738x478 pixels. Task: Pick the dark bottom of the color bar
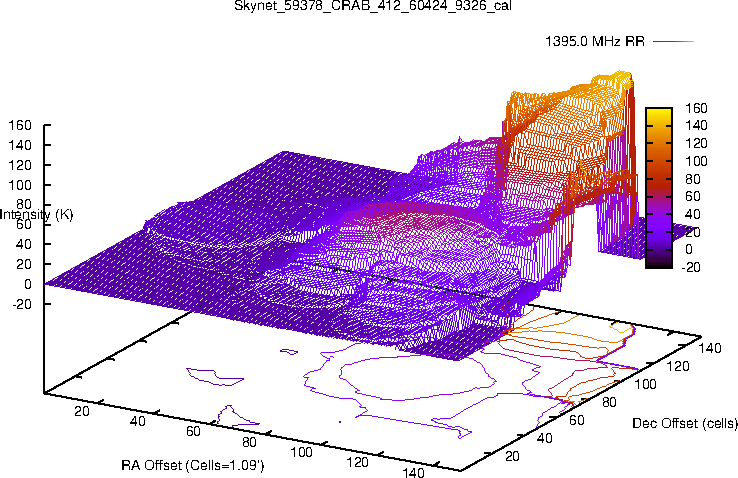[x=658, y=263]
